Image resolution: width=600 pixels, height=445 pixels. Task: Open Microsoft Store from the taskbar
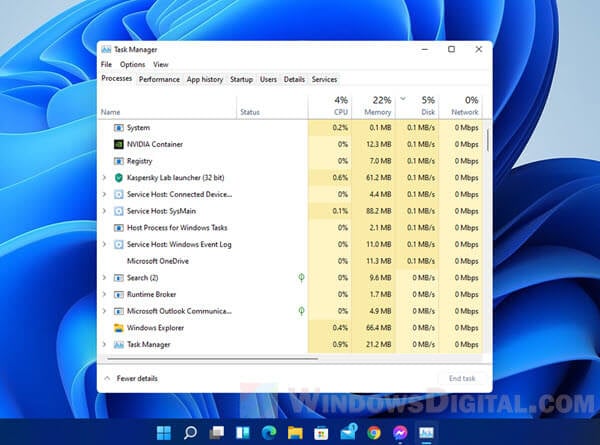pyautogui.click(x=321, y=433)
